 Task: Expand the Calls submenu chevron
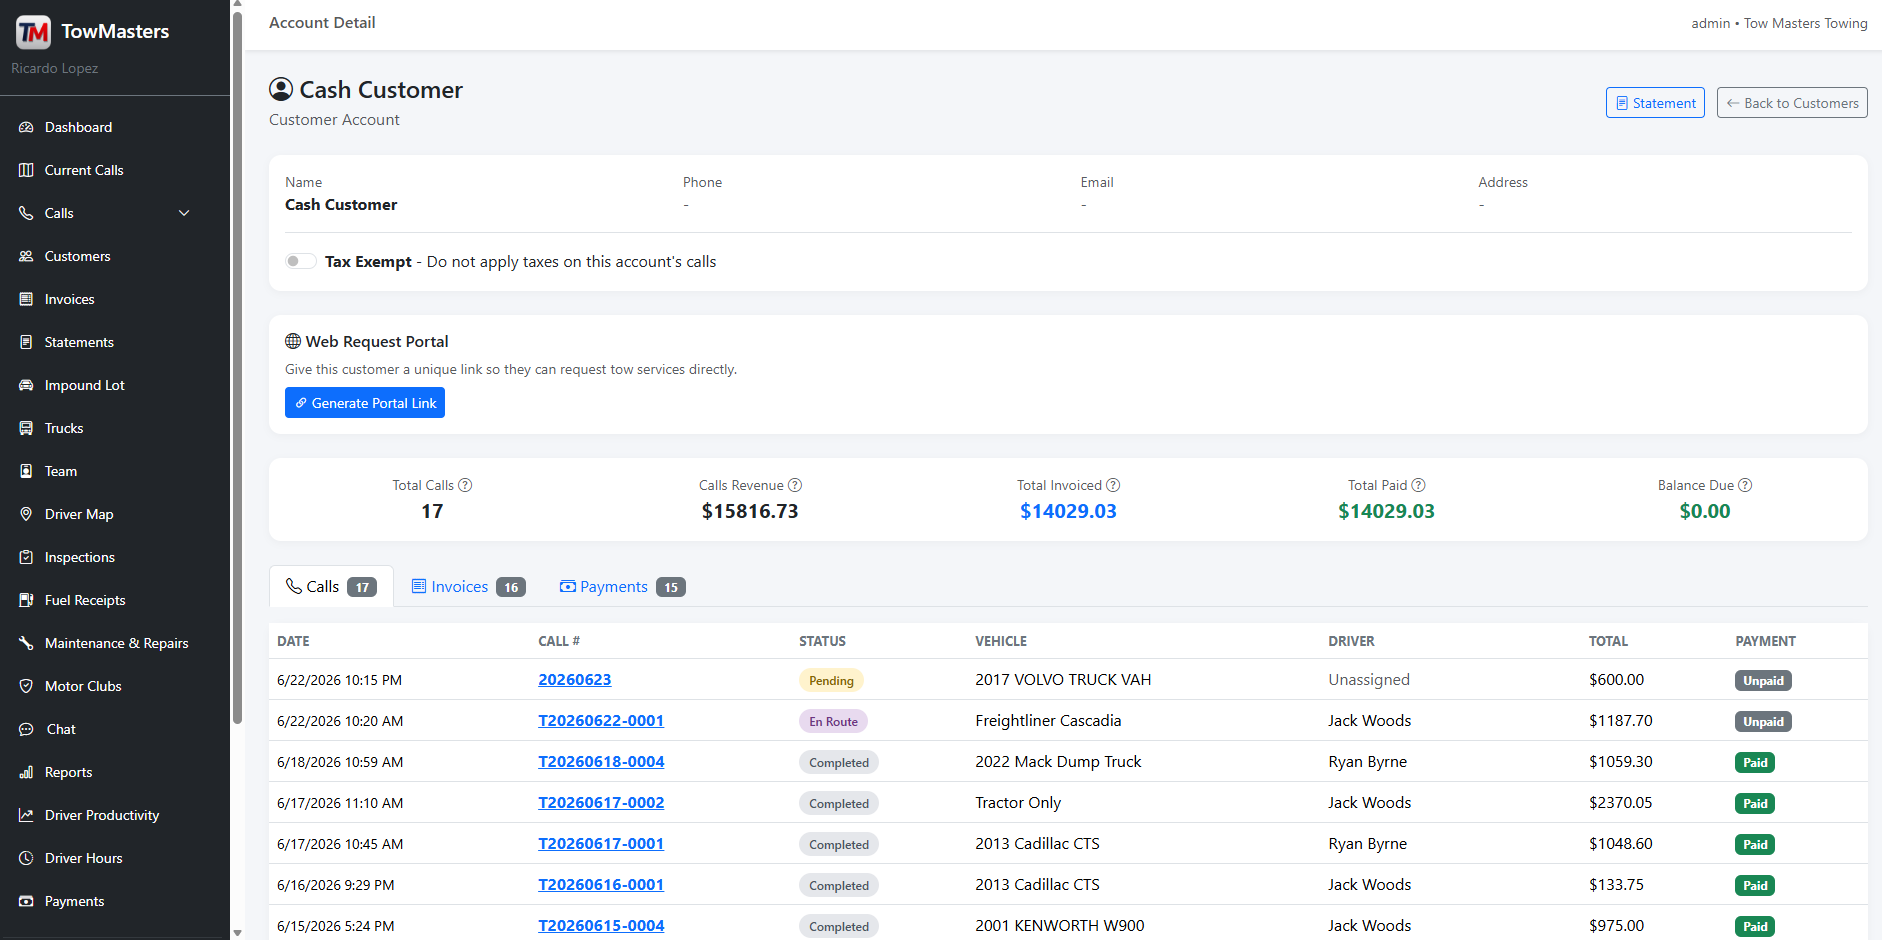coord(184,213)
